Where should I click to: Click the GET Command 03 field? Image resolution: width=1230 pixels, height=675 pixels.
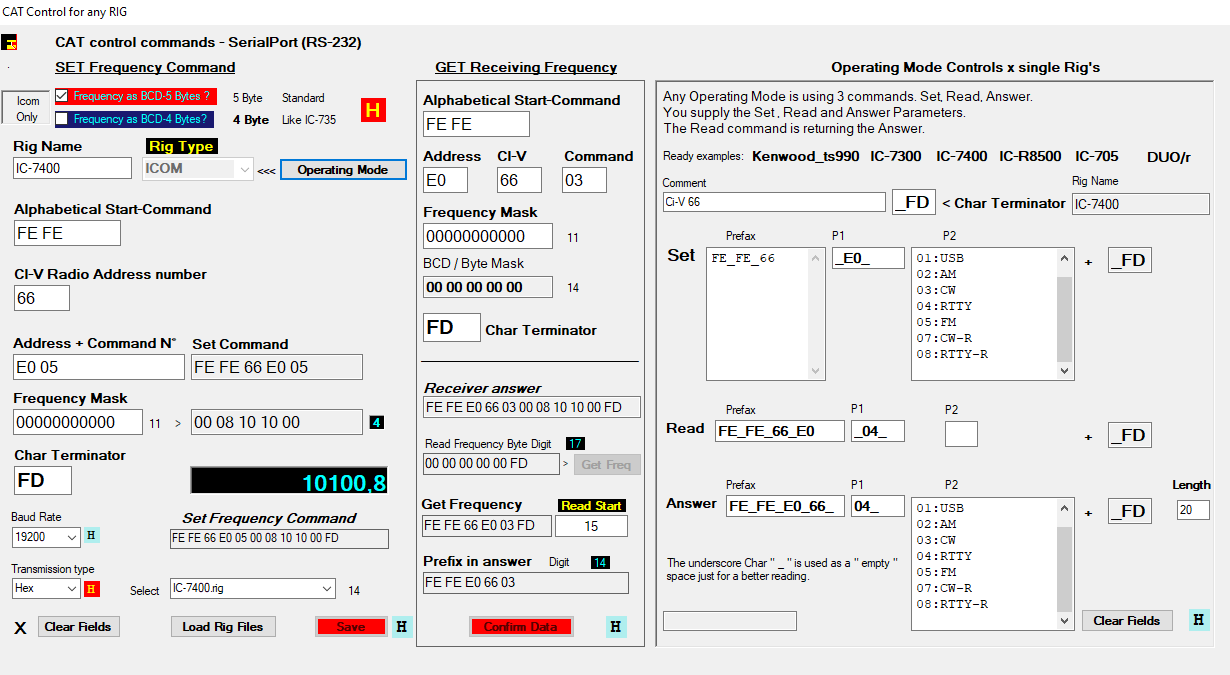tap(584, 180)
